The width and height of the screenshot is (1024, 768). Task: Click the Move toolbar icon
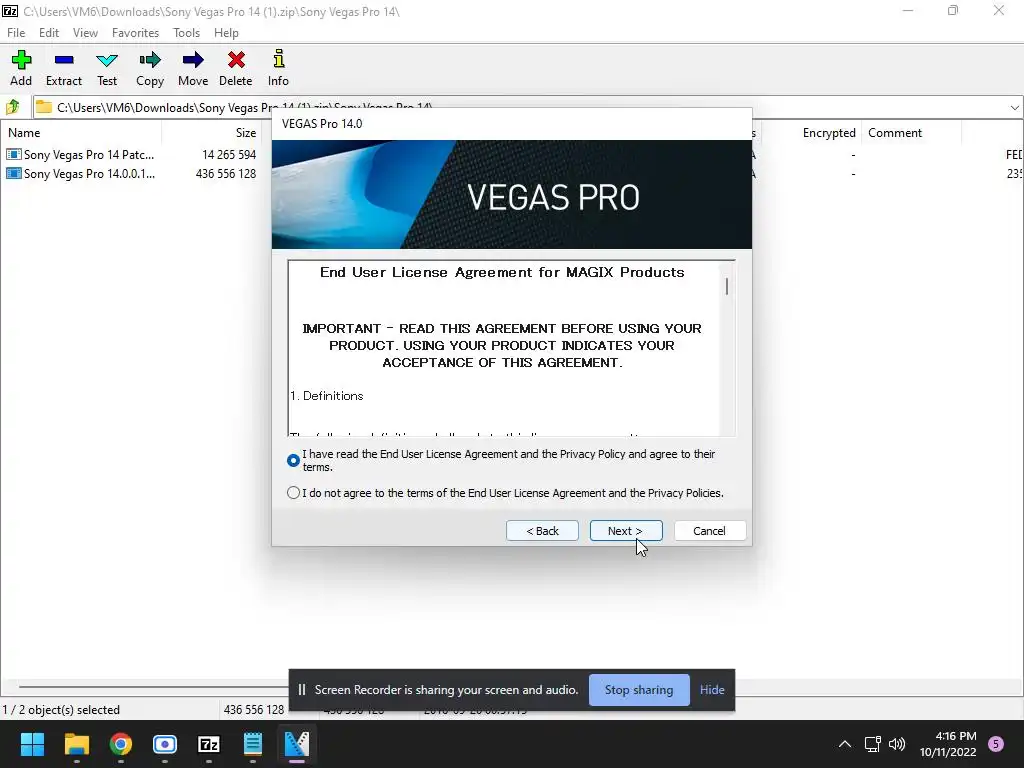[x=193, y=61]
